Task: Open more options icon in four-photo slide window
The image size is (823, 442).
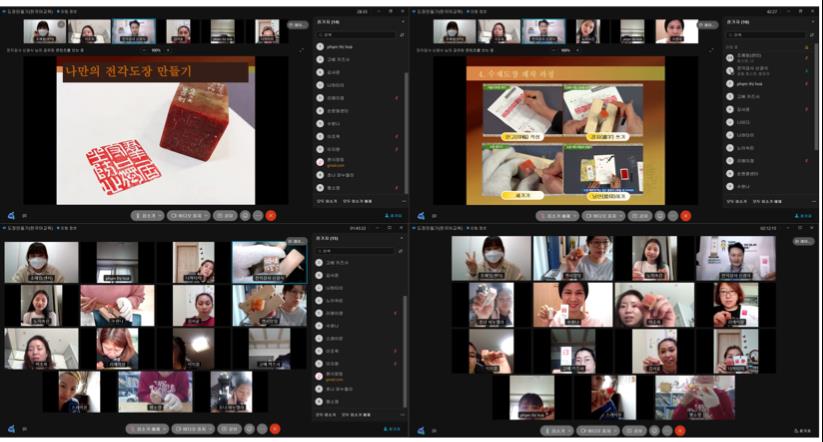Action: (672, 216)
